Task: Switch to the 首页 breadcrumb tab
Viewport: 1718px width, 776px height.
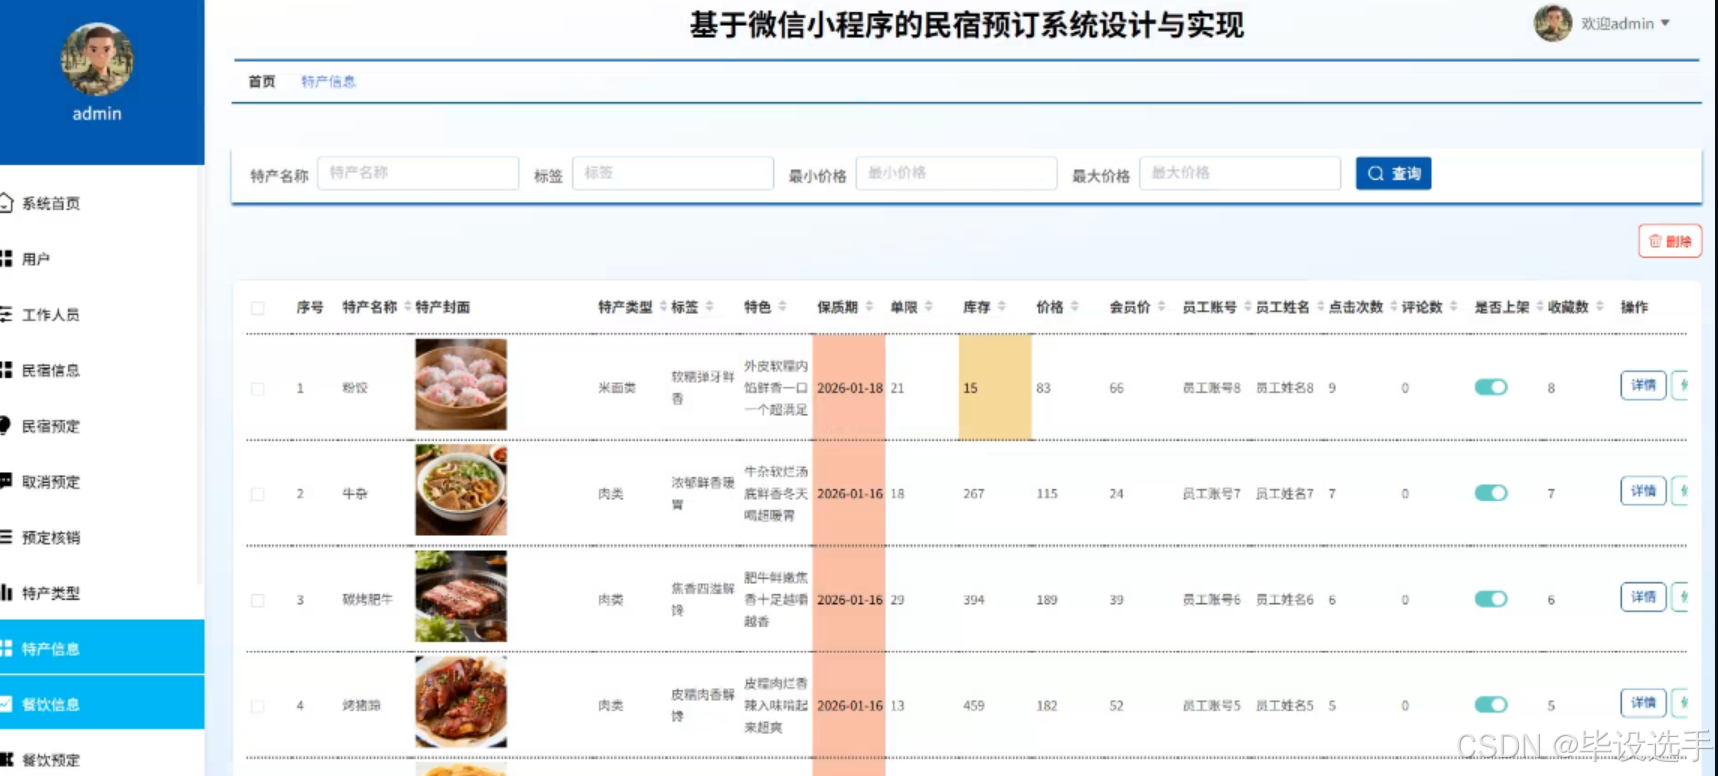Action: 262,81
